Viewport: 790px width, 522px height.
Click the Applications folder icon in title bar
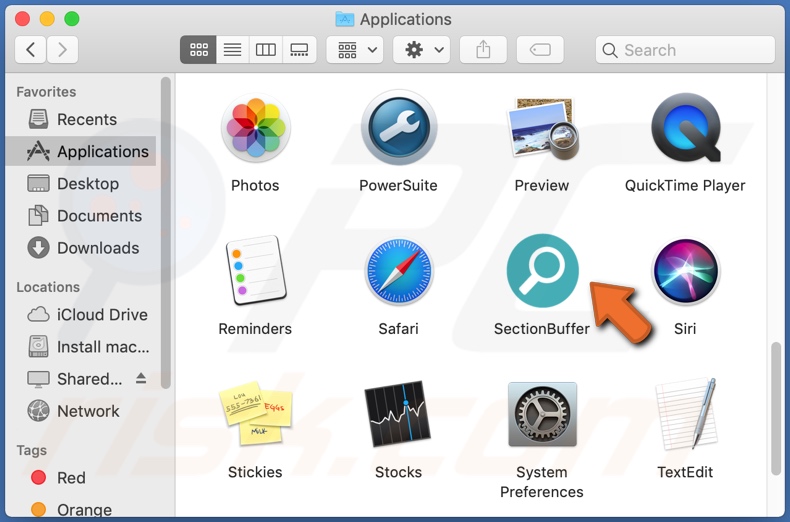click(345, 19)
